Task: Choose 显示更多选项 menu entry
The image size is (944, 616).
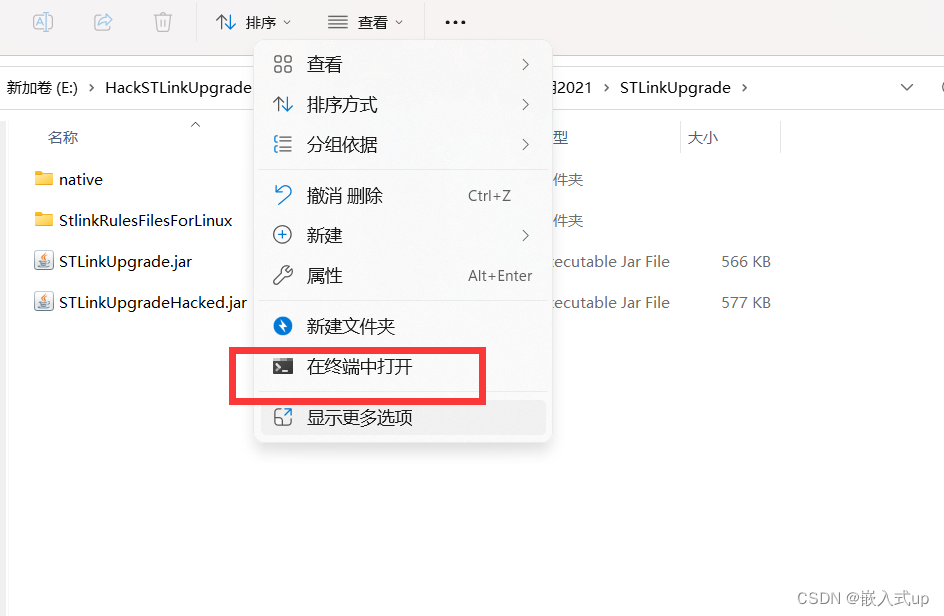Action: click(x=403, y=417)
